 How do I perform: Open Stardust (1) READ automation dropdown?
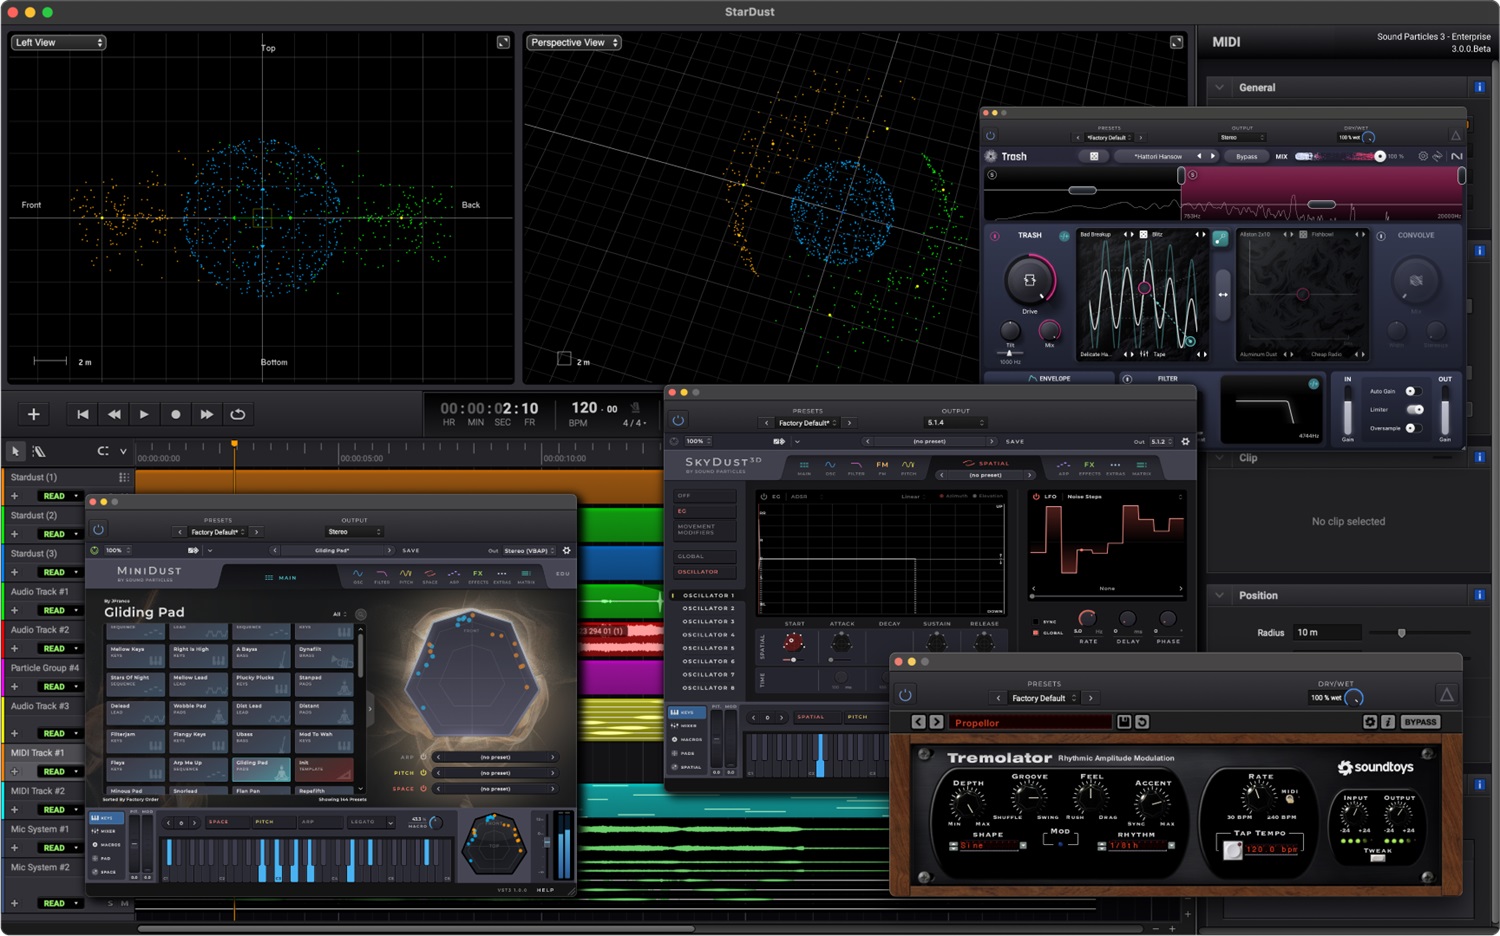tap(60, 496)
